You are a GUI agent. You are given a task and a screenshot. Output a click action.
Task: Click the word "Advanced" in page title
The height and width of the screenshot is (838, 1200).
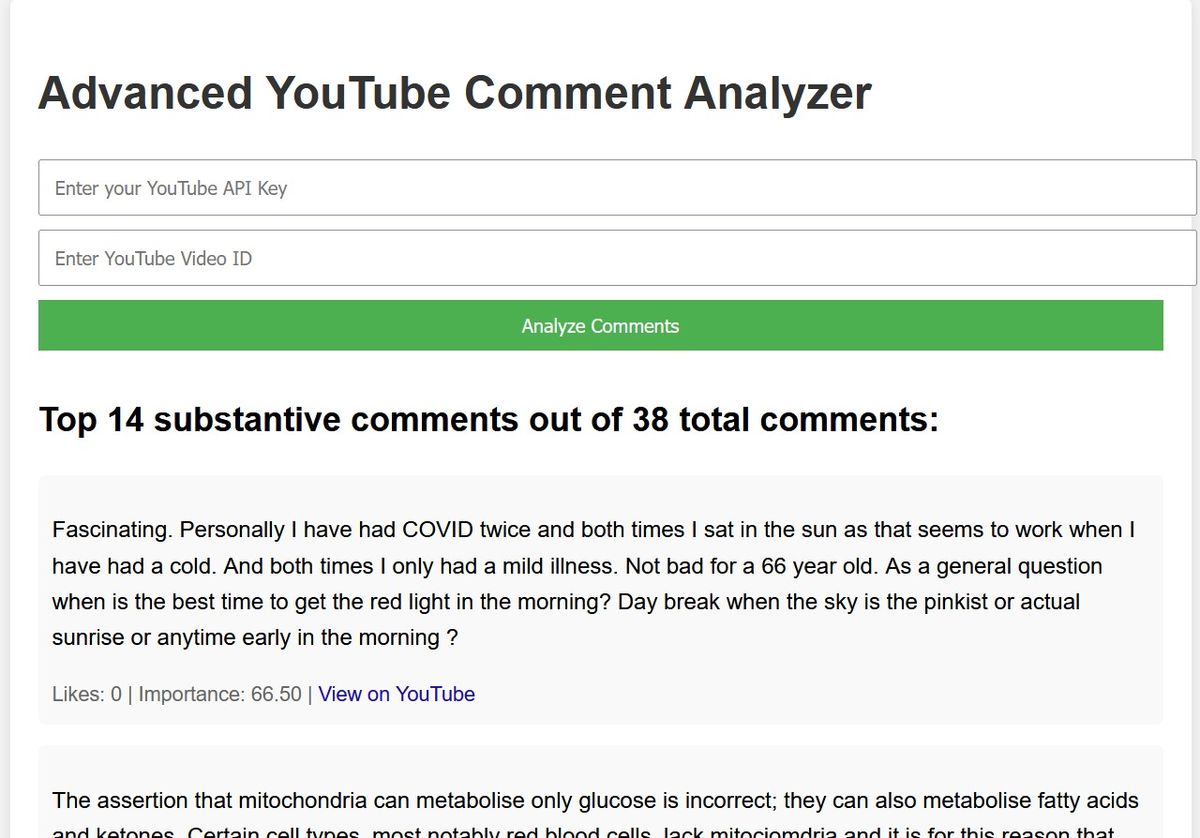(x=145, y=93)
